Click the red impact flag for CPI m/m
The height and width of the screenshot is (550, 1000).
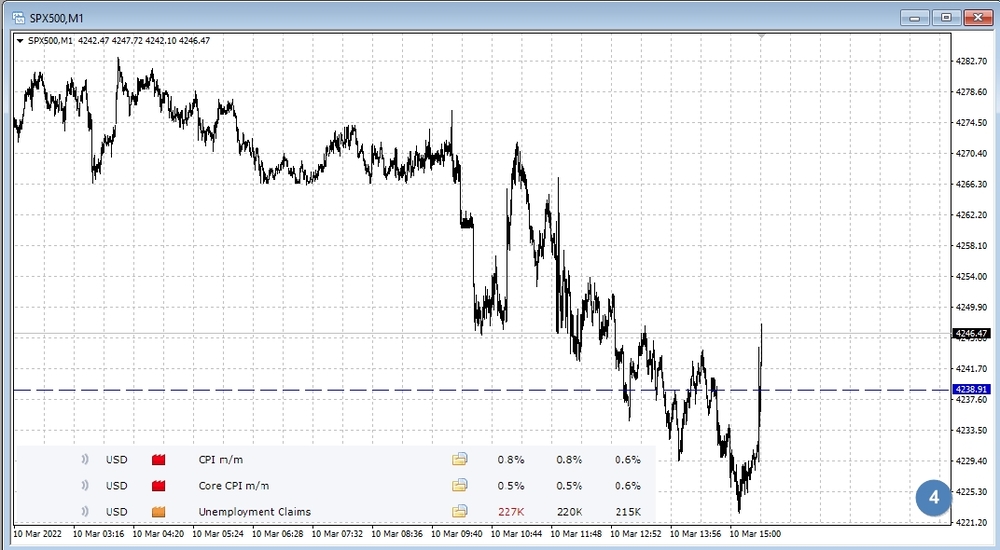tap(158, 460)
